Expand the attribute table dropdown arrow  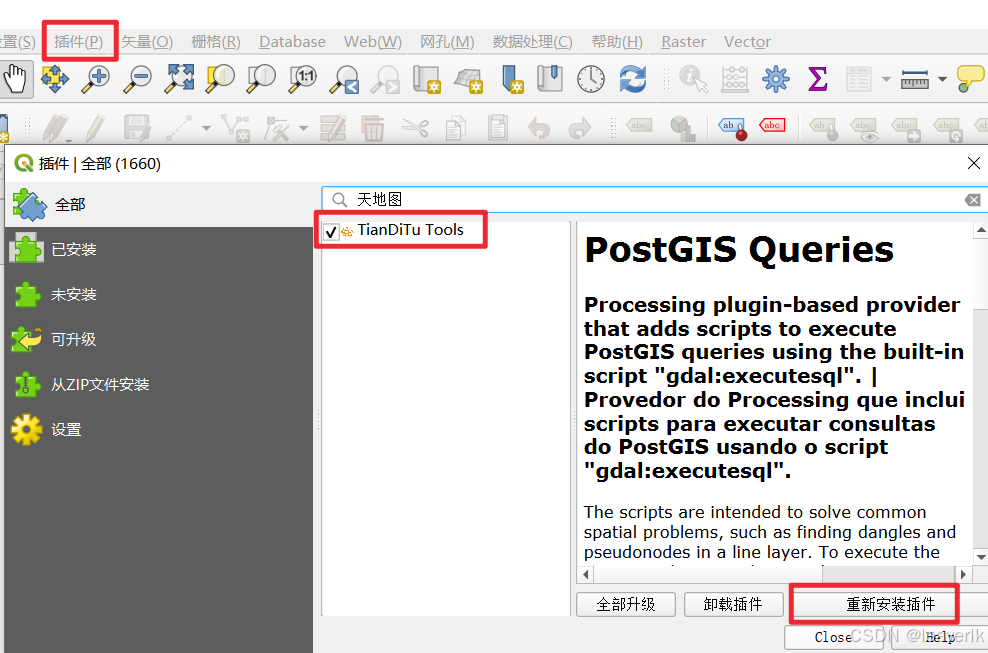point(886,79)
